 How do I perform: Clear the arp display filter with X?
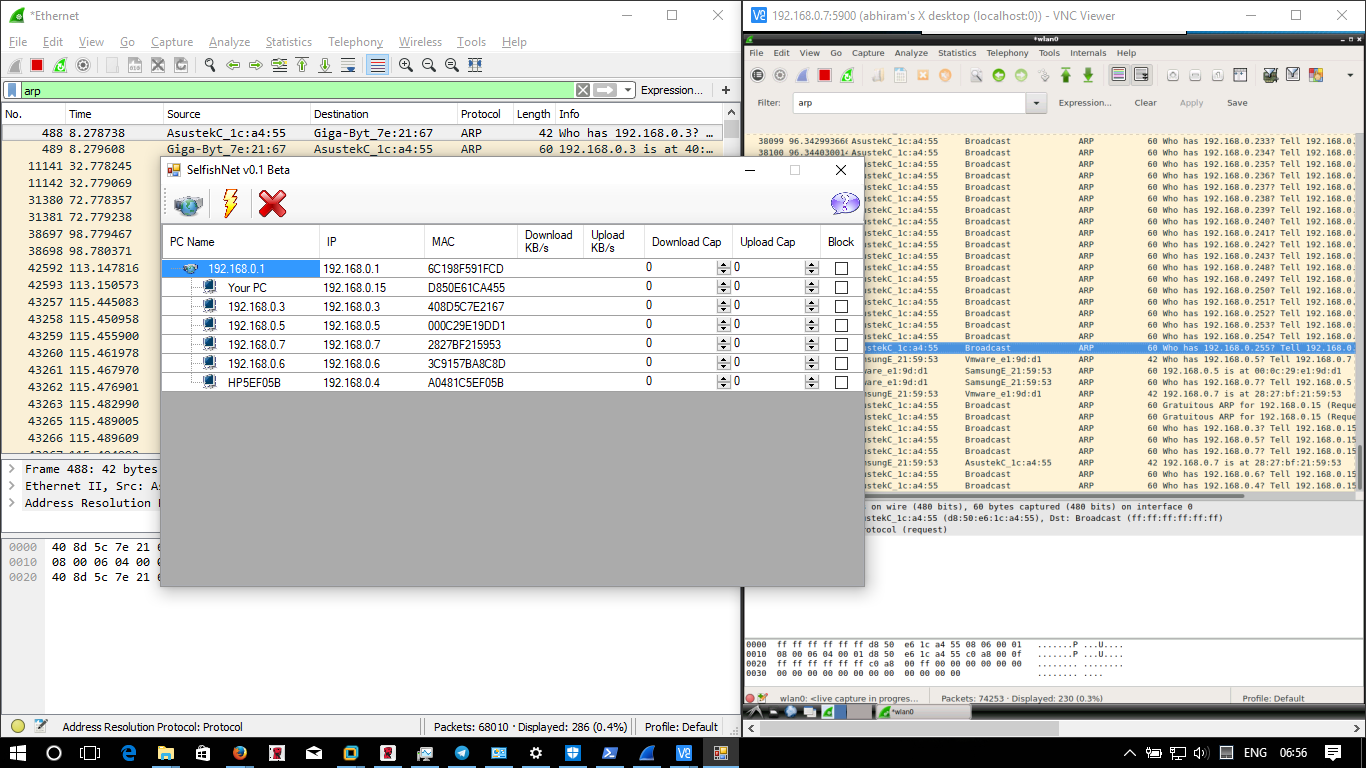coord(583,90)
